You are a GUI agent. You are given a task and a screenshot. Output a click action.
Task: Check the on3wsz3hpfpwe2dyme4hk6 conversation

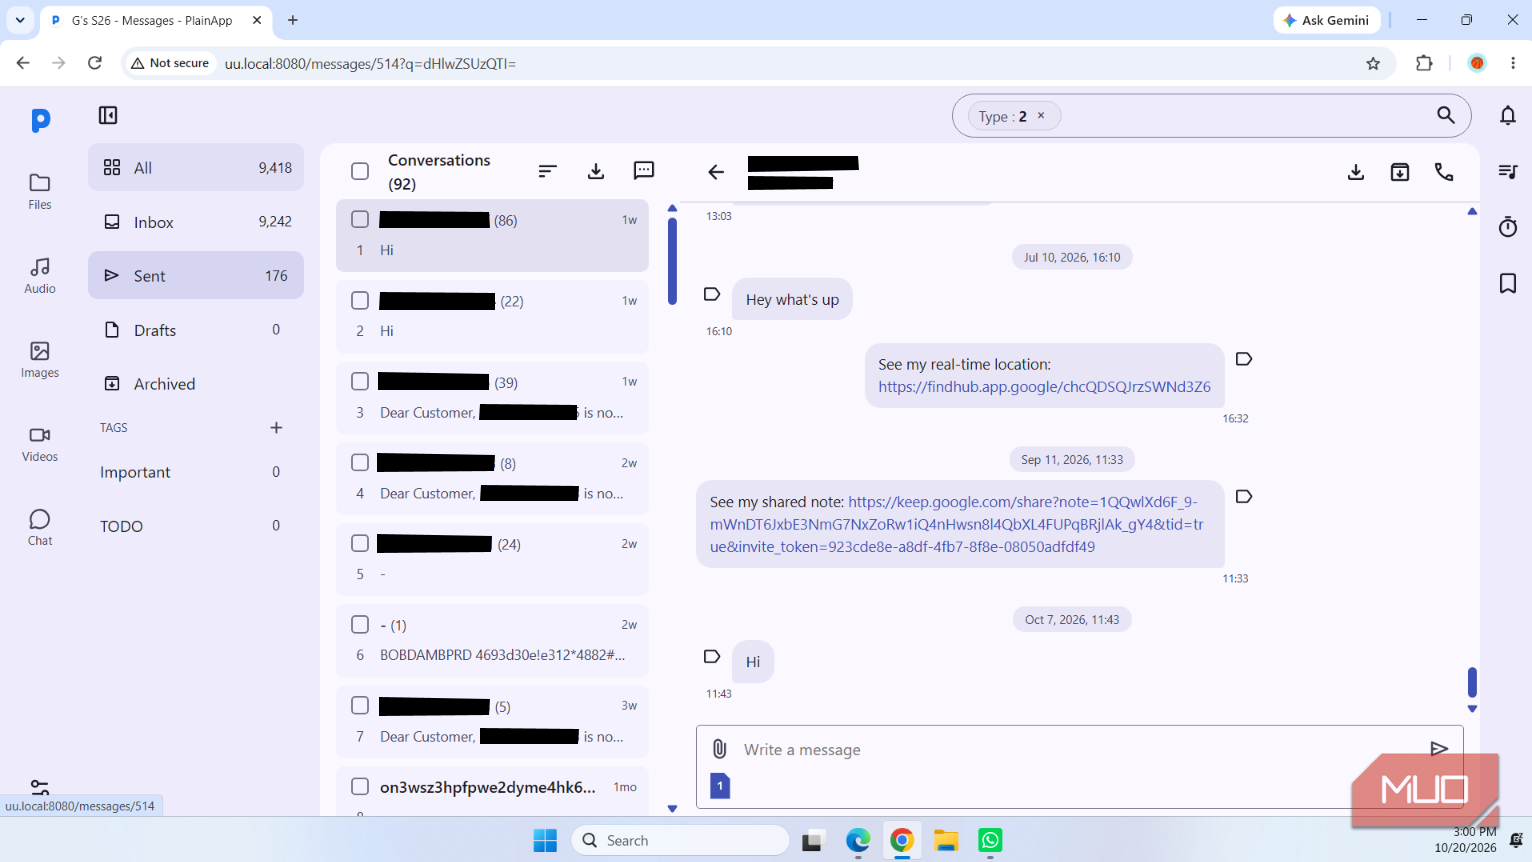point(360,786)
